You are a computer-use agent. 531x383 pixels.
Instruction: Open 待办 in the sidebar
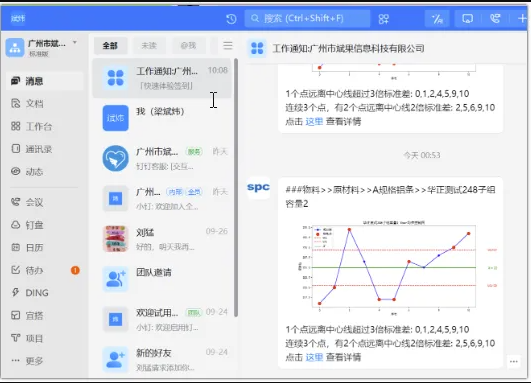point(44,270)
